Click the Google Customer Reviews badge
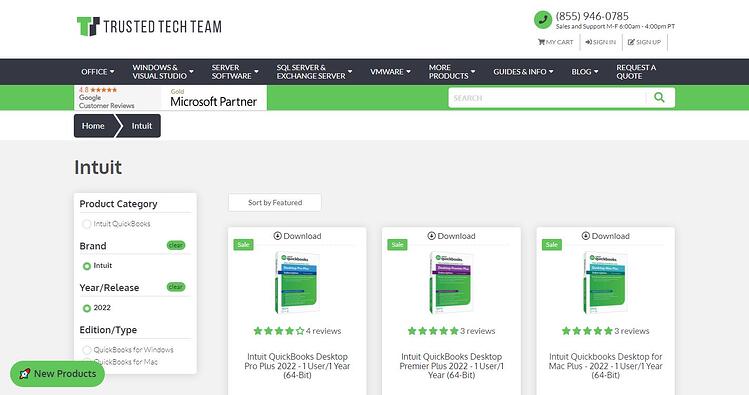This screenshot has height=395, width=749. pyautogui.click(x=118, y=97)
